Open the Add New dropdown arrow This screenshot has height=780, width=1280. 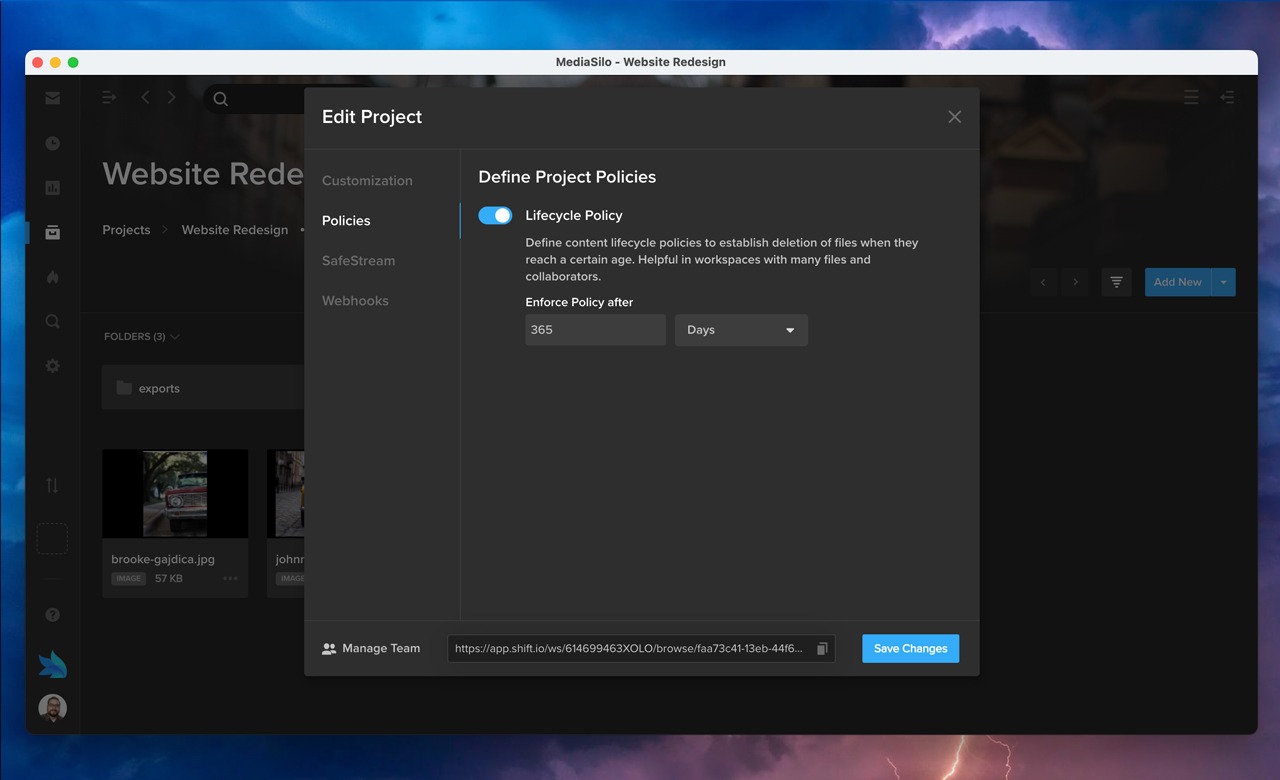pyautogui.click(x=1224, y=282)
